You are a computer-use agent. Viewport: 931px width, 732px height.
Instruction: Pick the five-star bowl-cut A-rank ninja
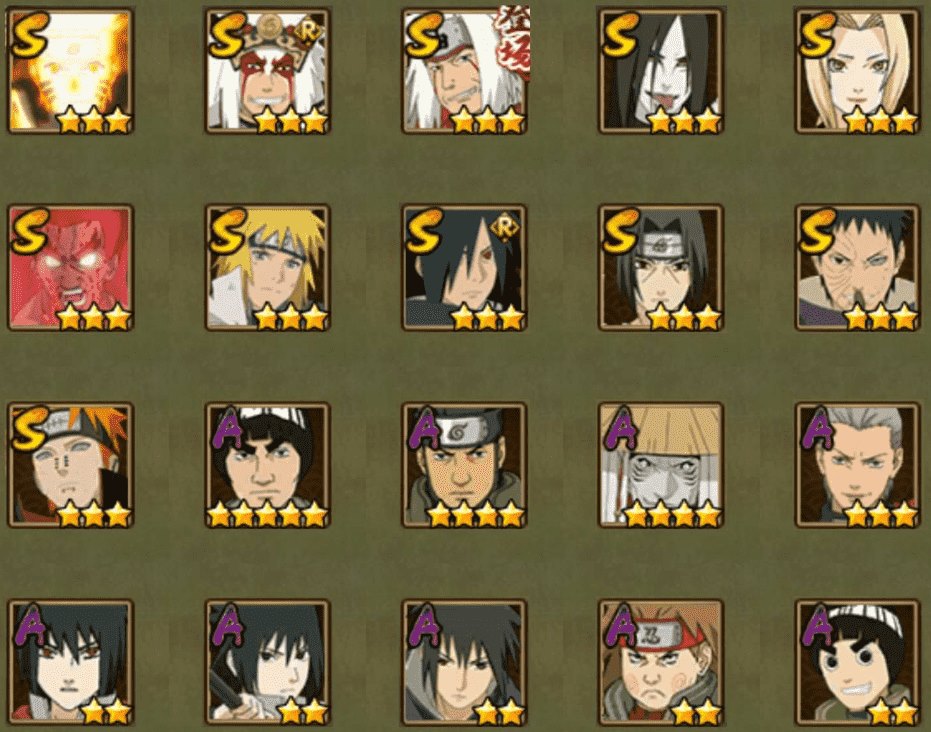coord(267,465)
